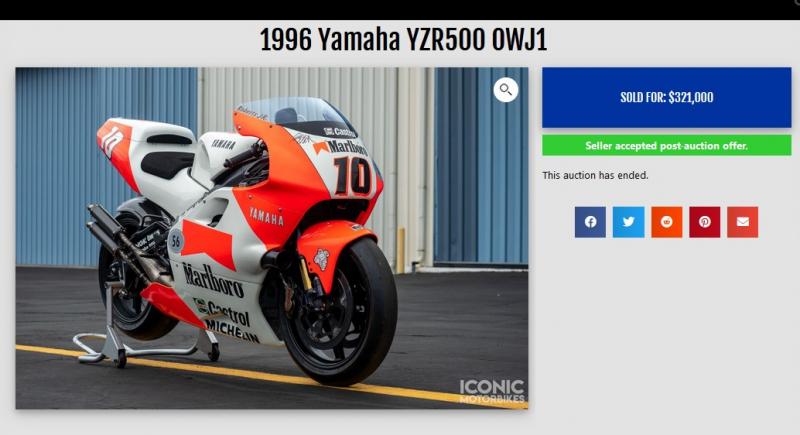The width and height of the screenshot is (800, 435).
Task: Share the listing on Reddit
Action: tap(666, 222)
